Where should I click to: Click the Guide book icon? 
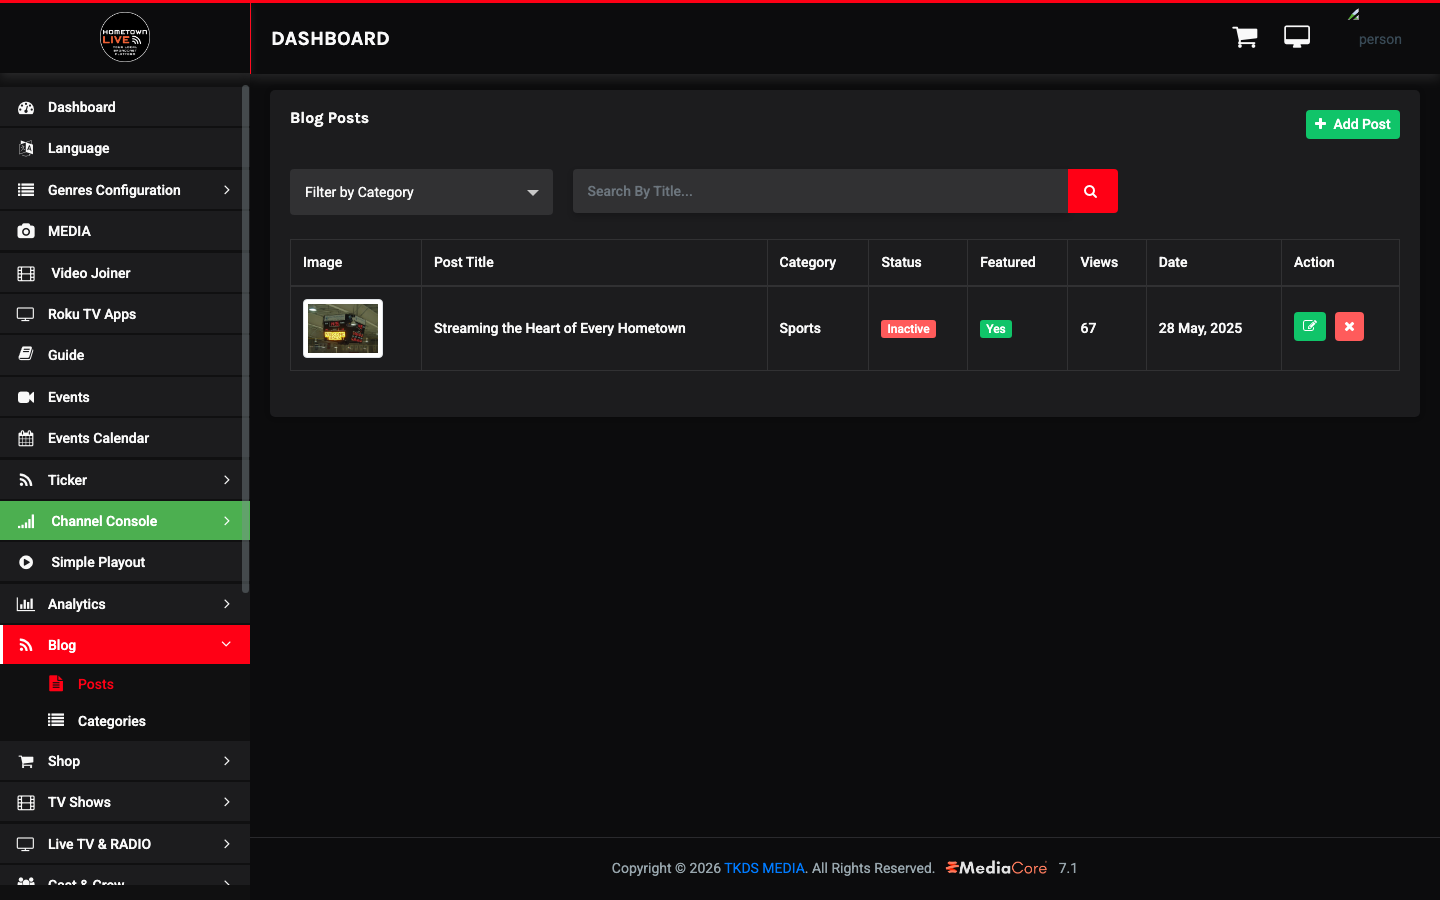[26, 355]
